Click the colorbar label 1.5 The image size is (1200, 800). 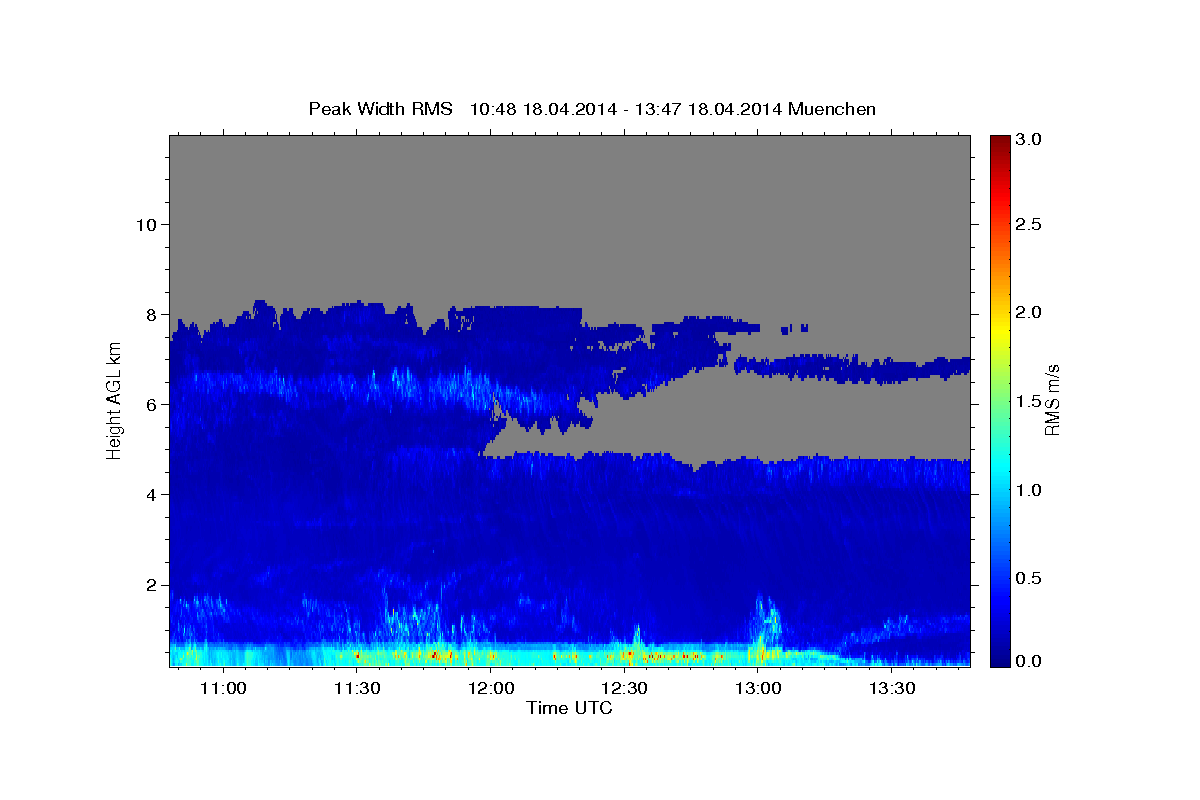point(1029,402)
